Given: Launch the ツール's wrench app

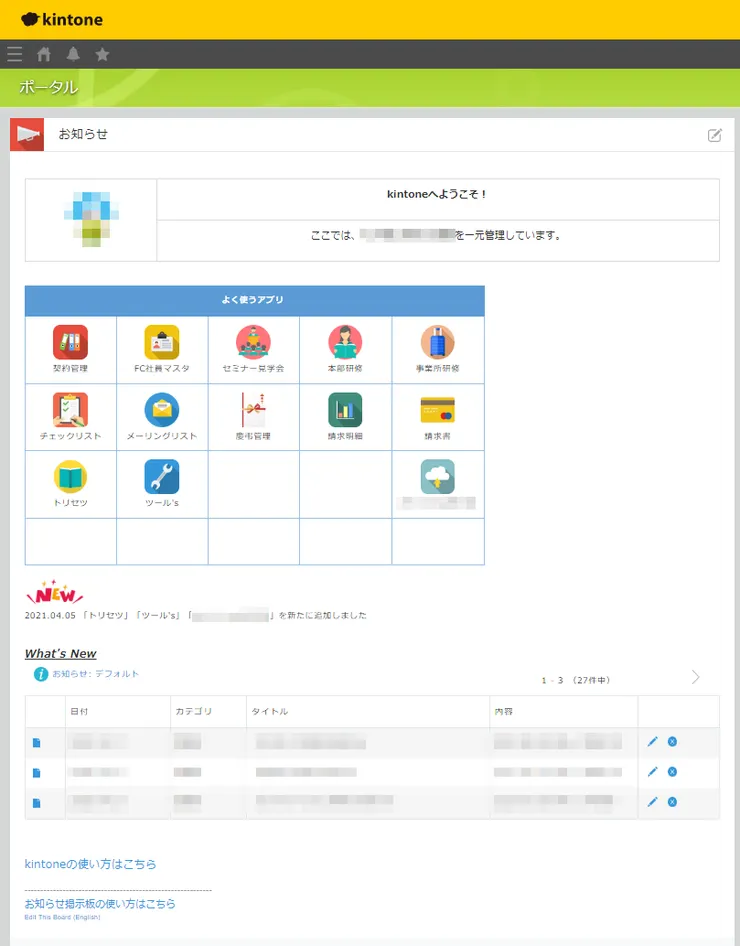Looking at the screenshot, I should coord(162,477).
